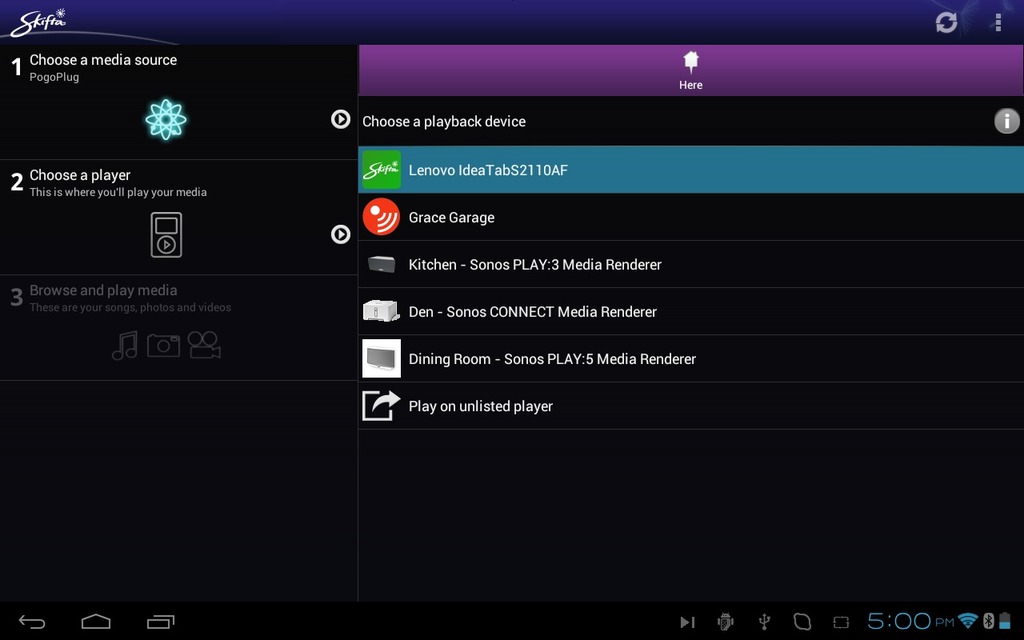
Task: Select Grace Garage playback device
Action: [691, 217]
